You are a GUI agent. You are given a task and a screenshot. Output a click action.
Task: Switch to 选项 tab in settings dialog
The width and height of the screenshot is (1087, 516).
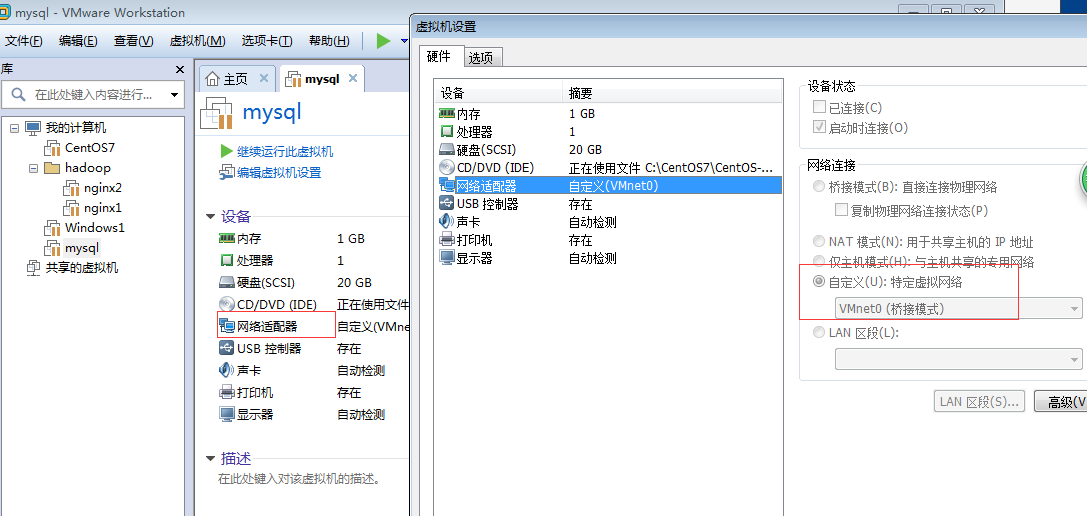[x=481, y=58]
